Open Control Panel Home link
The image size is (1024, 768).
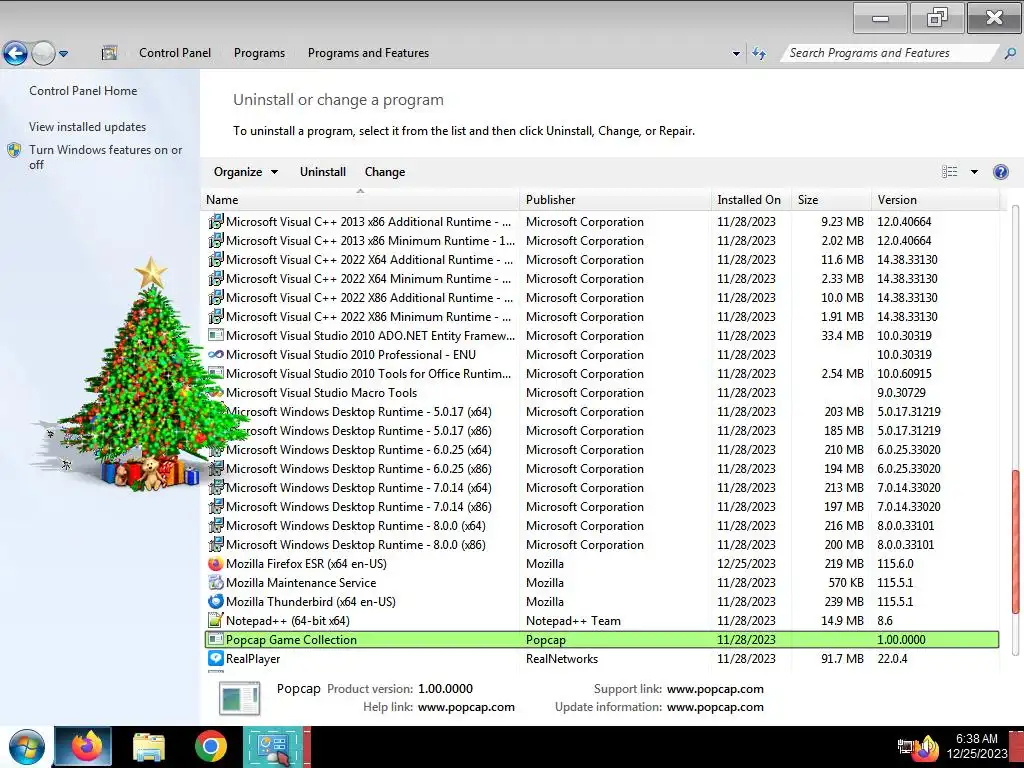(83, 91)
